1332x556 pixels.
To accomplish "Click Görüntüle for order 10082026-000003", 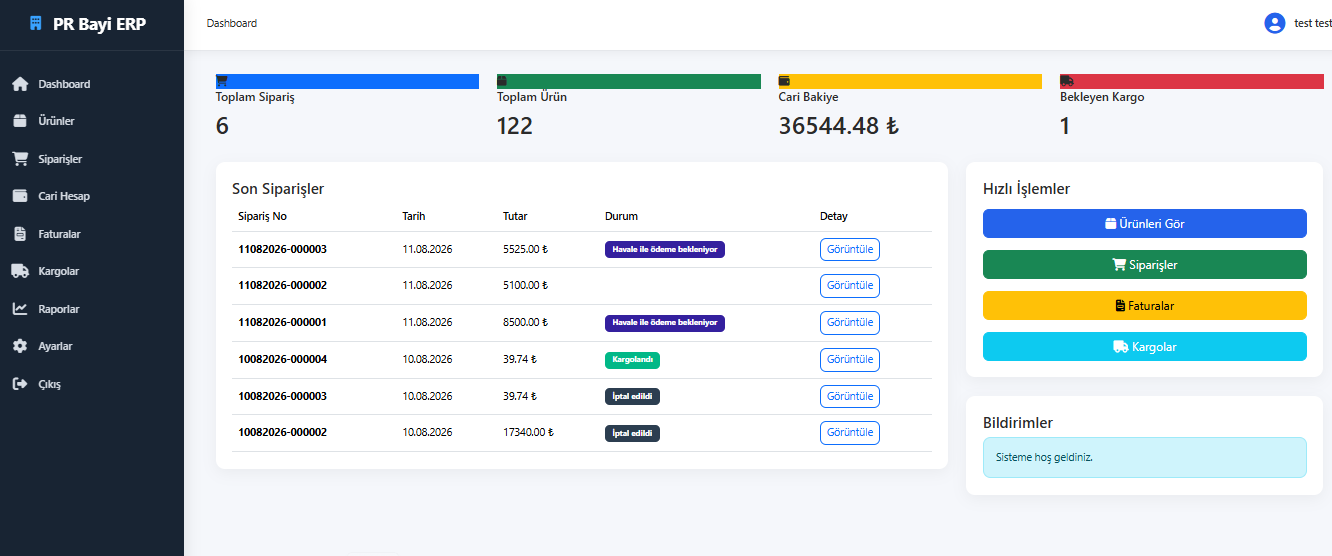I will tap(850, 396).
